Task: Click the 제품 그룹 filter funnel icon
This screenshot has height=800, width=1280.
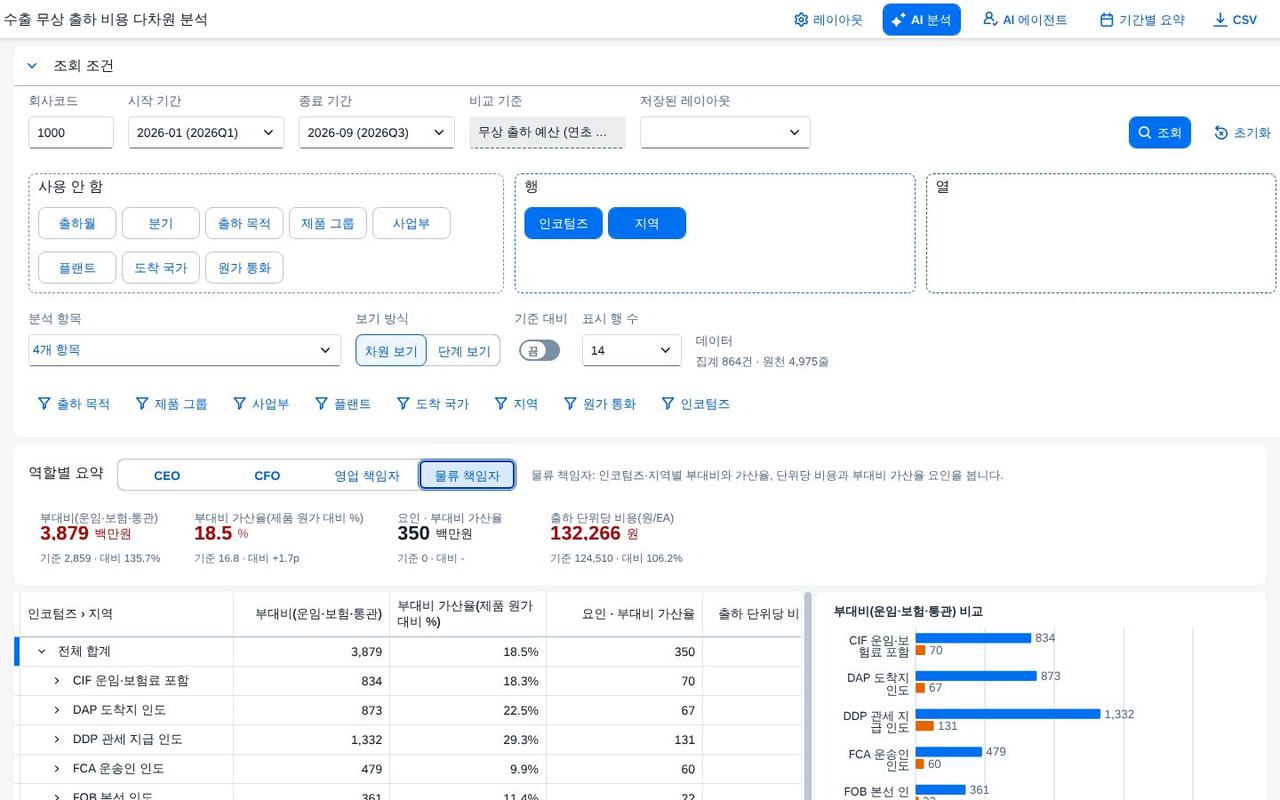Action: tap(141, 404)
